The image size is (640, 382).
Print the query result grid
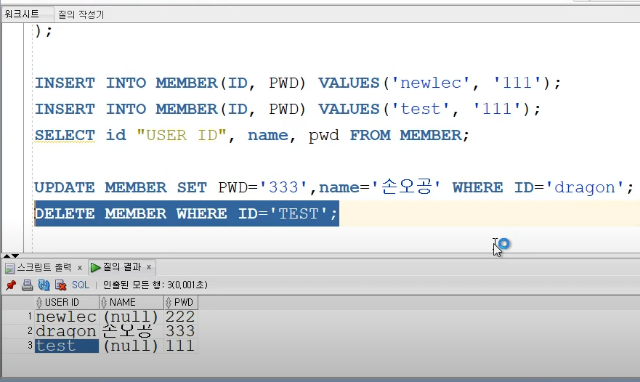(x=27, y=285)
